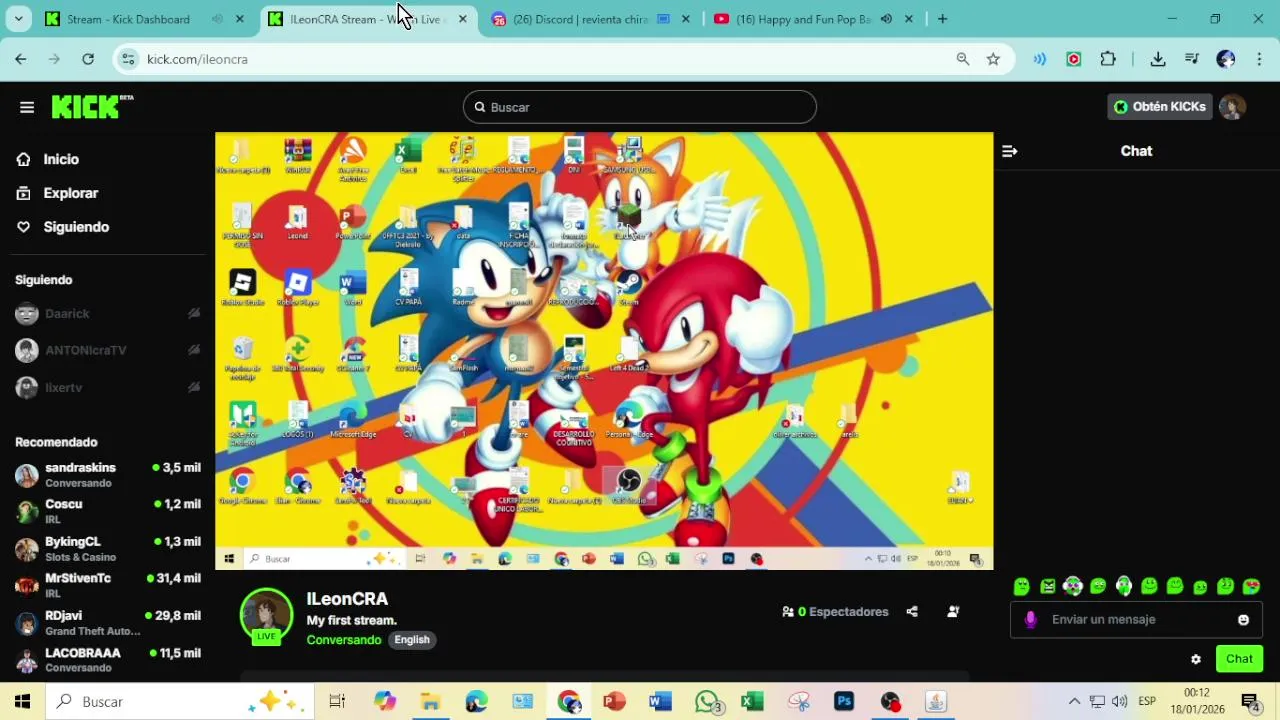Viewport: 1280px width, 720px height.
Task: Open Chrome profile avatar in the toolbar
Action: tap(1226, 59)
